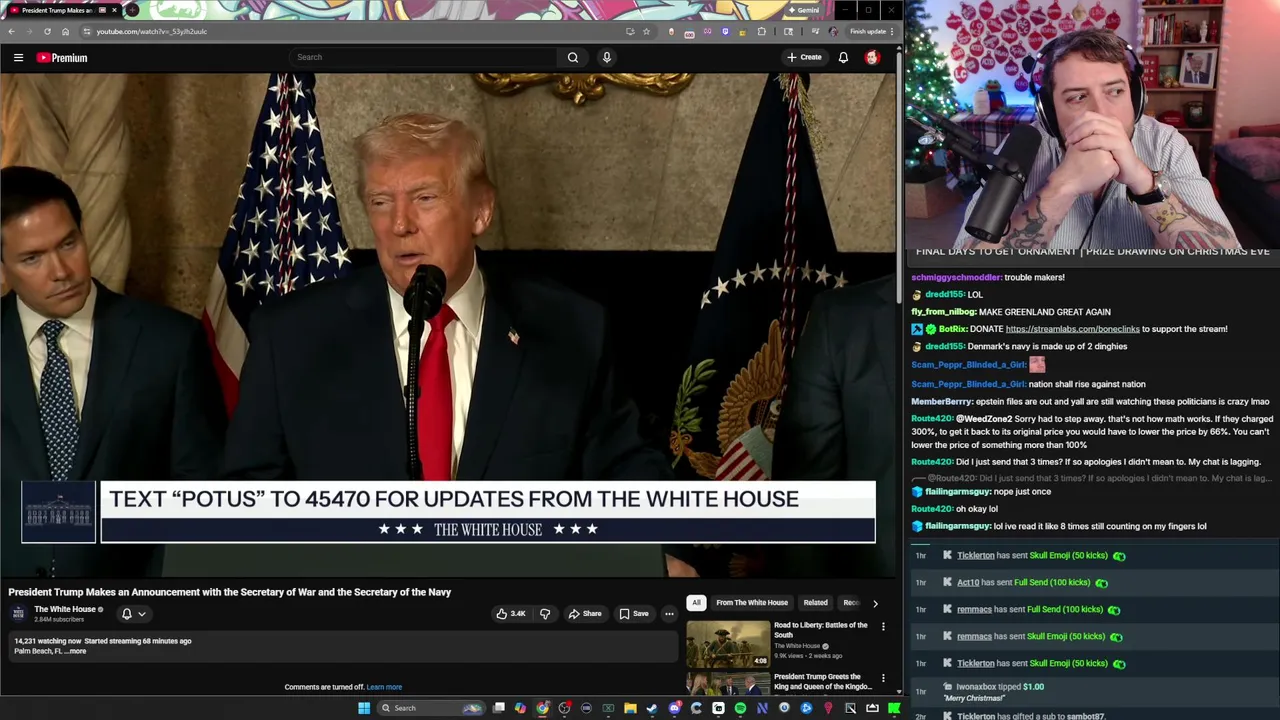
Task: Dislike the video with thumbs down
Action: point(545,614)
